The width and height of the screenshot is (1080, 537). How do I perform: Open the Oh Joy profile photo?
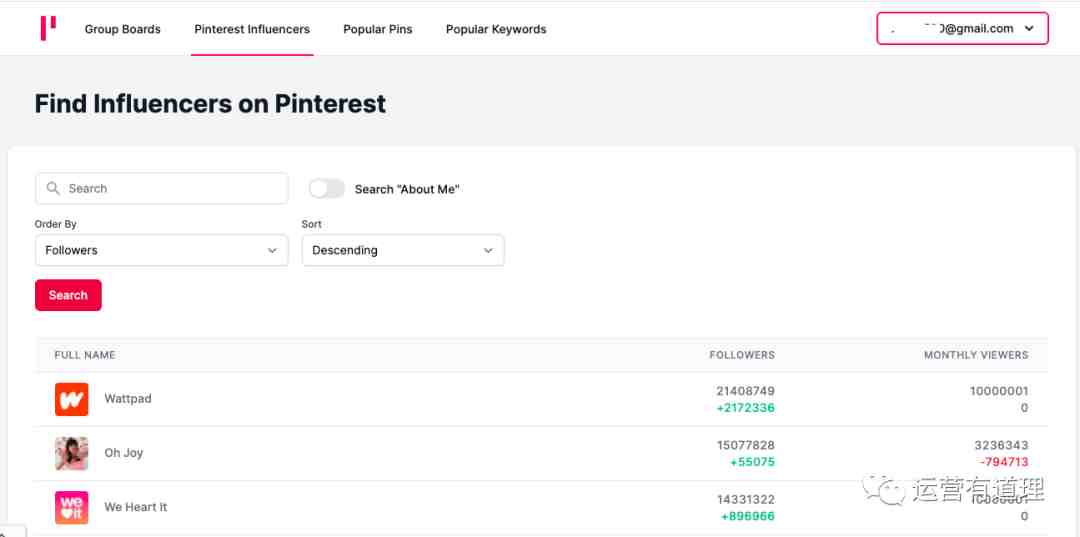pyautogui.click(x=72, y=453)
